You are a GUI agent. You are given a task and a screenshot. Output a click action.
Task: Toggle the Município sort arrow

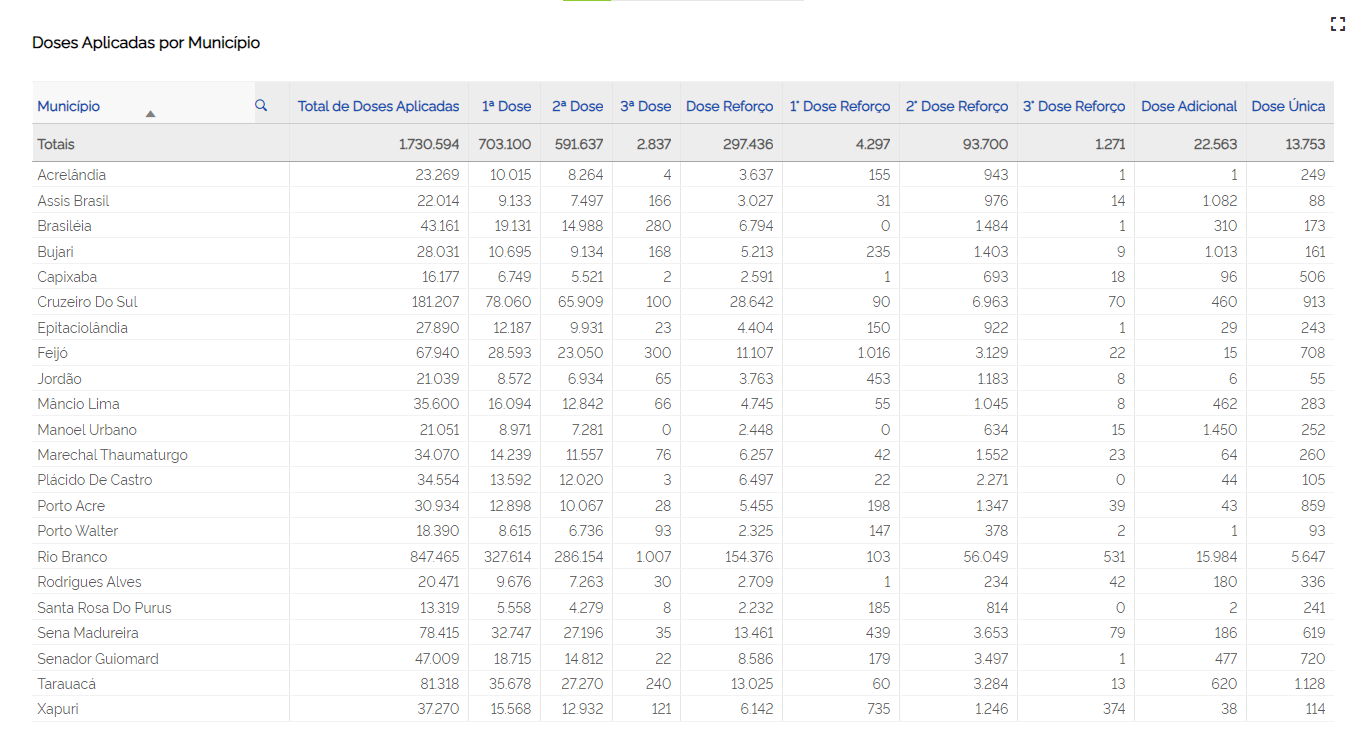(150, 114)
